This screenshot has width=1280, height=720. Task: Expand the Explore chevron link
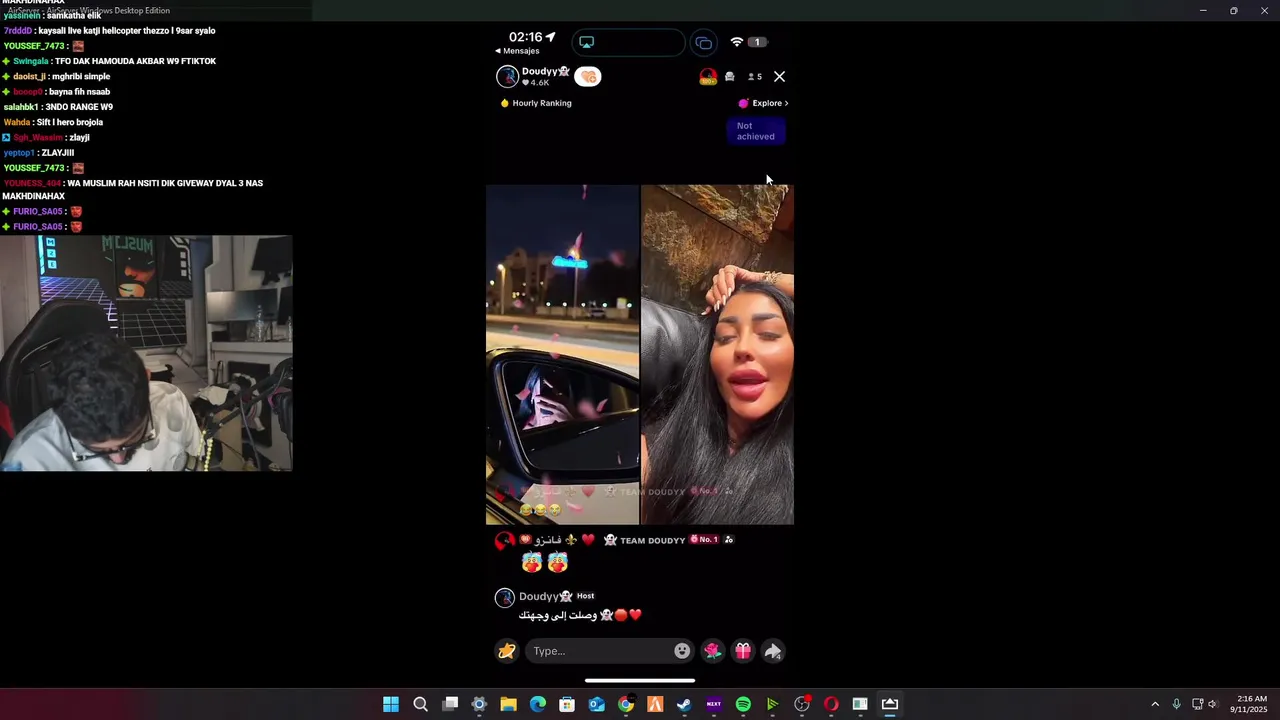[763, 103]
